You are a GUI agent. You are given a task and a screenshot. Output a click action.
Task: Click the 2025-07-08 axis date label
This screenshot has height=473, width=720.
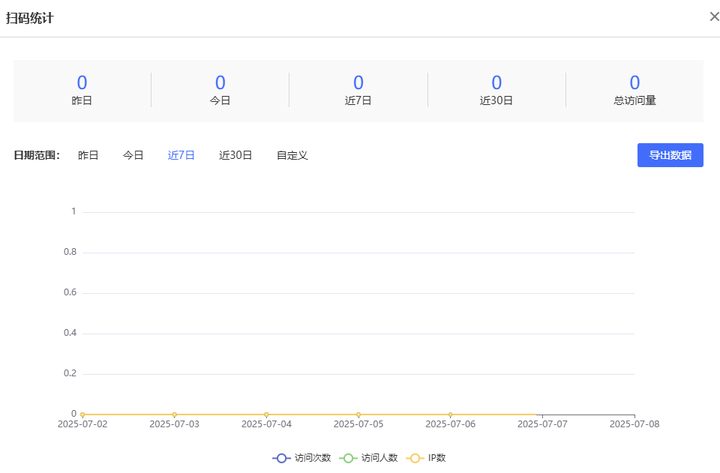click(634, 424)
